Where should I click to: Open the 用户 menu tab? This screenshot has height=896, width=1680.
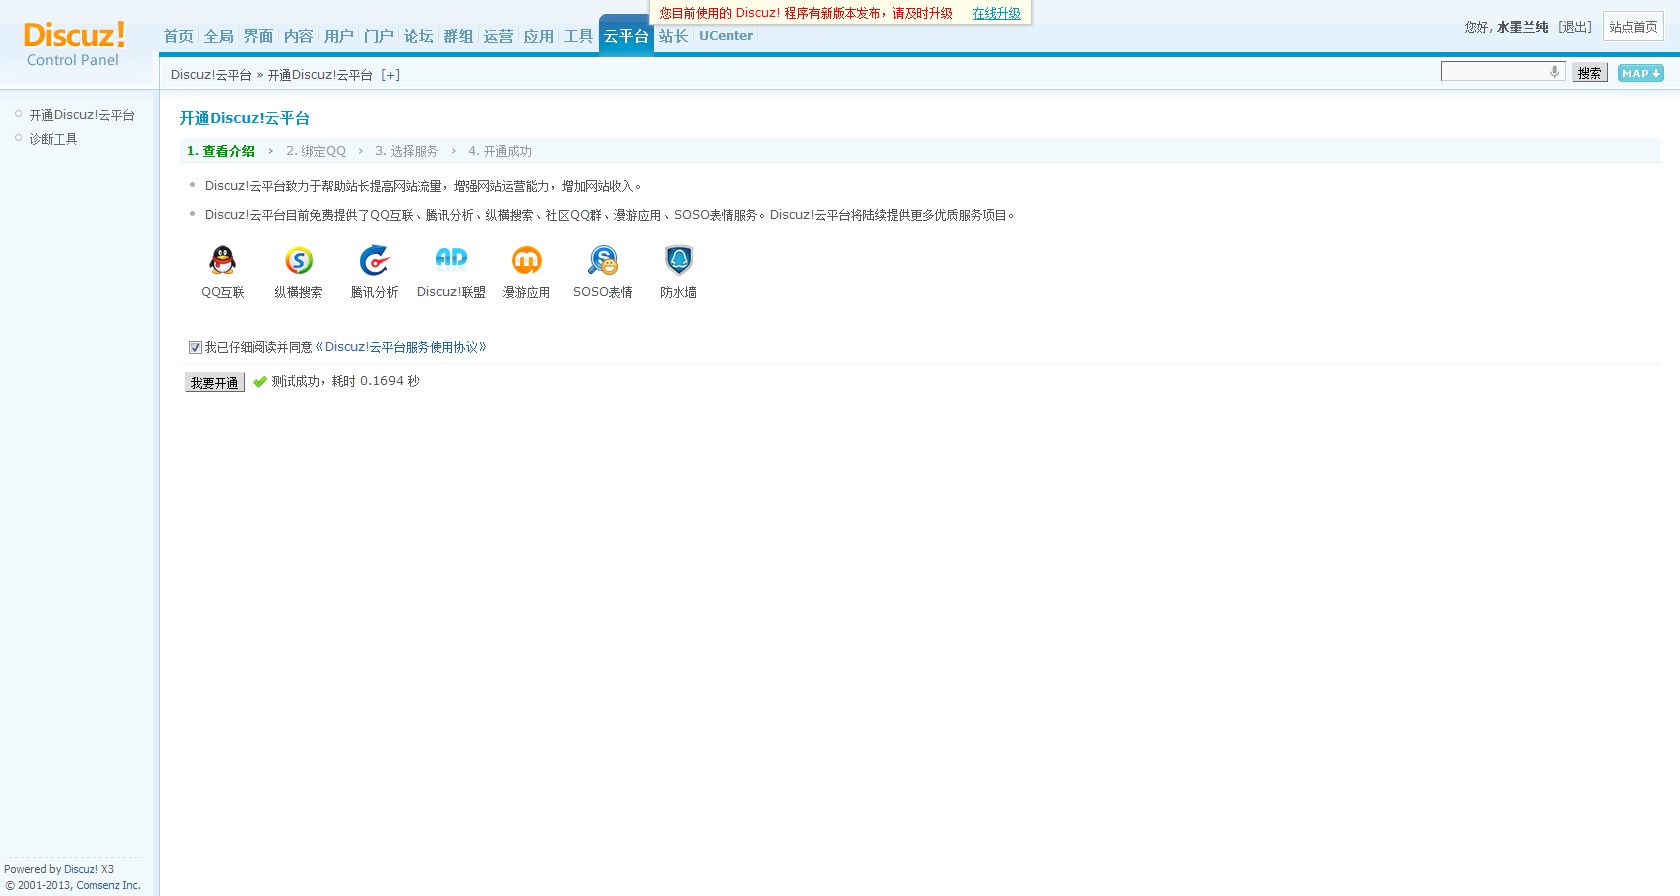(339, 36)
